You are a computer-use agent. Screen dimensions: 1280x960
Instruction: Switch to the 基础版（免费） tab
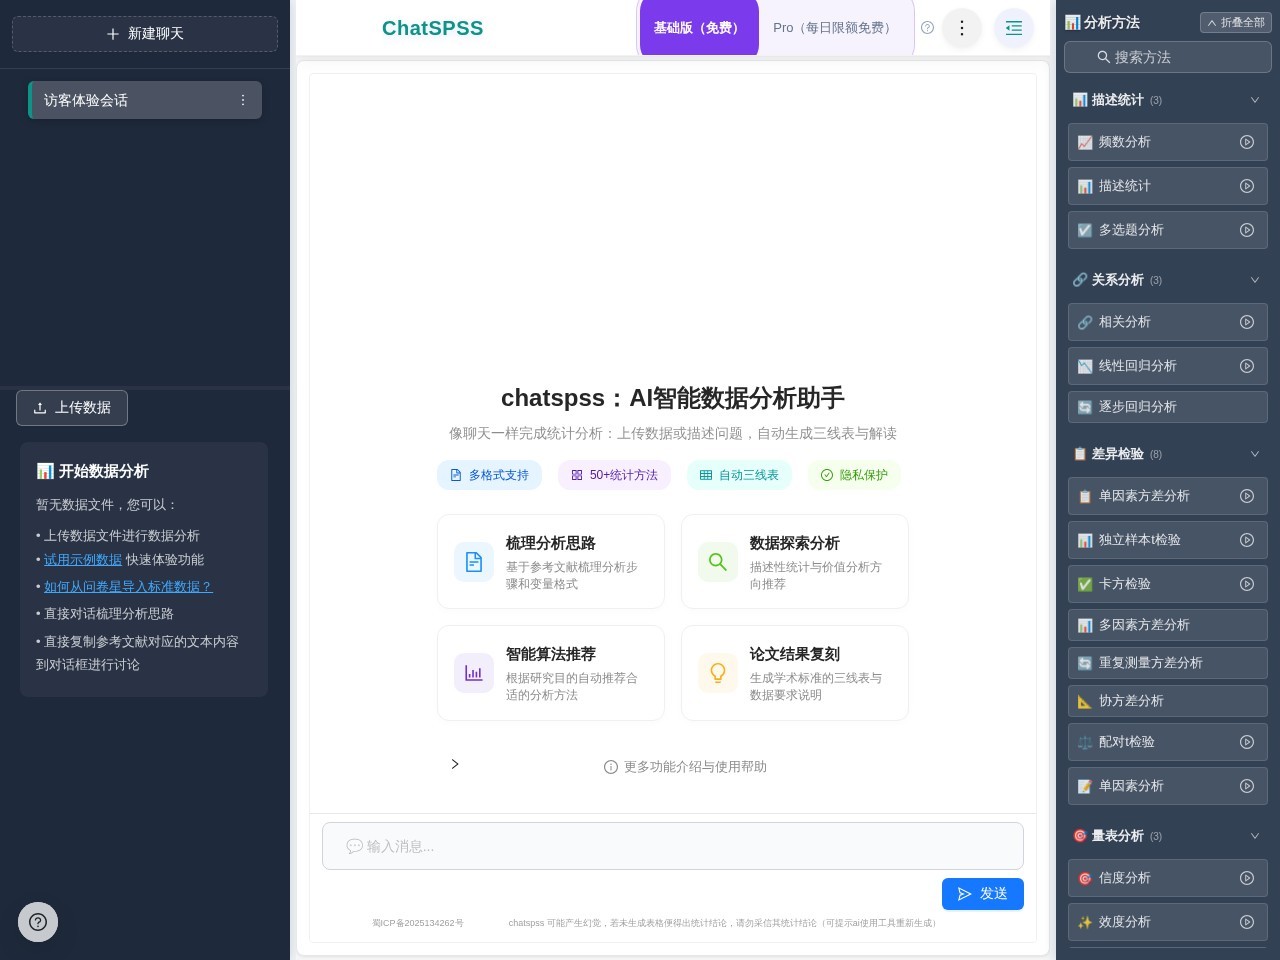point(699,28)
